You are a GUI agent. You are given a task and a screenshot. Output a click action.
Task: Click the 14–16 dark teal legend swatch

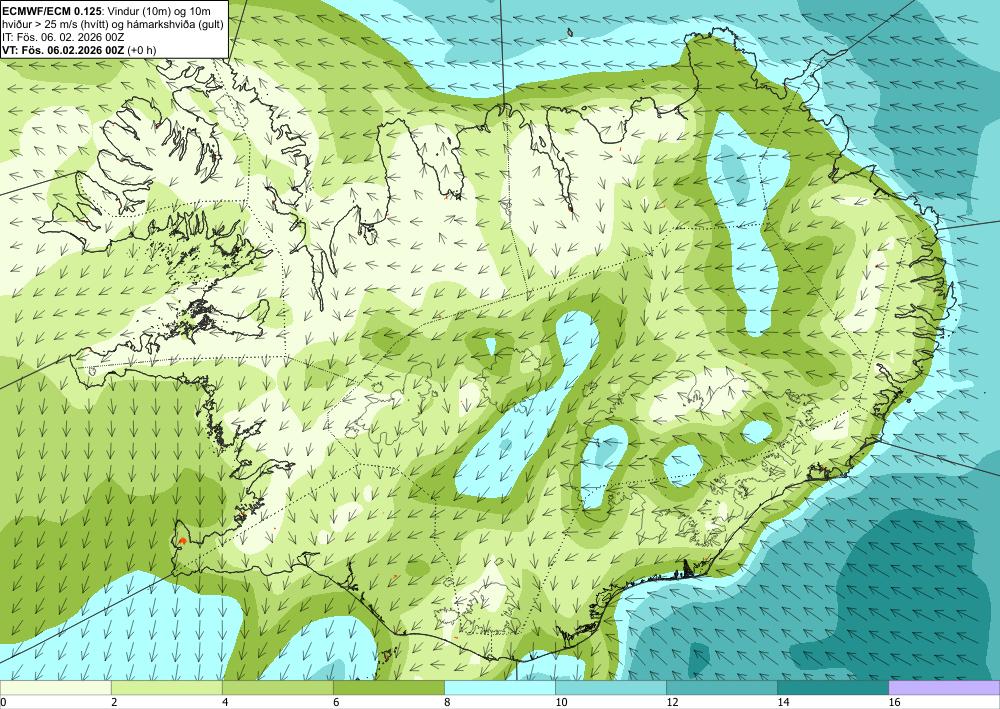pos(832,688)
